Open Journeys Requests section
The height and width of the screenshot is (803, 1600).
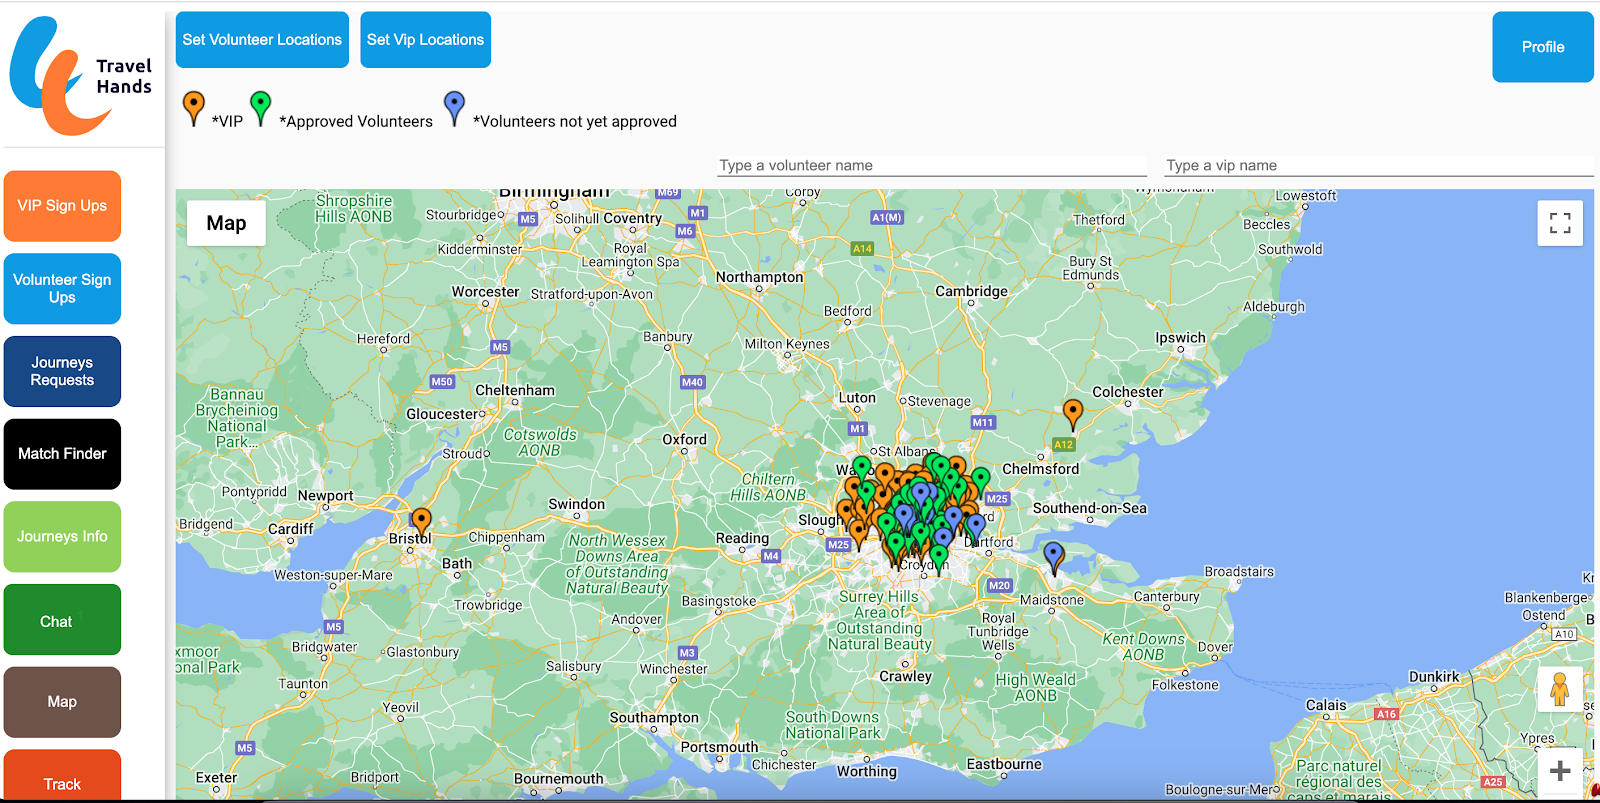(62, 371)
